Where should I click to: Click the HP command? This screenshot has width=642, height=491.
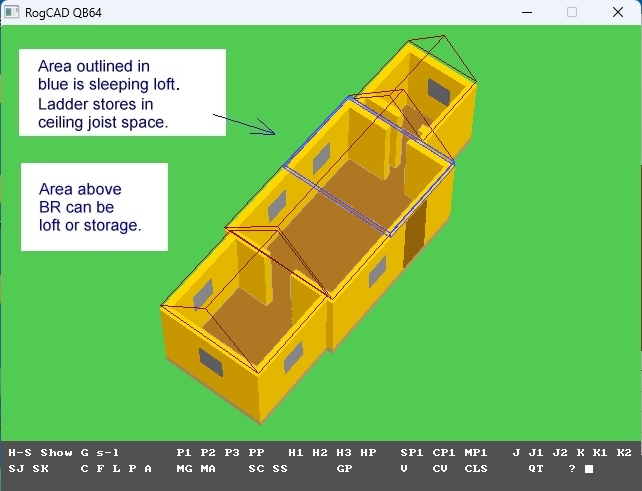click(x=368, y=453)
